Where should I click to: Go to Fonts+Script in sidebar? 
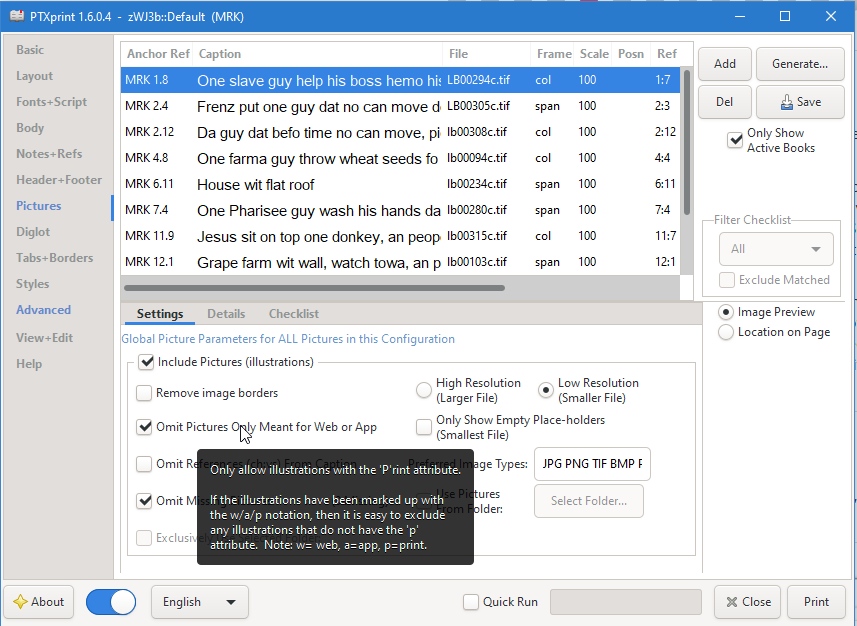pyautogui.click(x=51, y=102)
